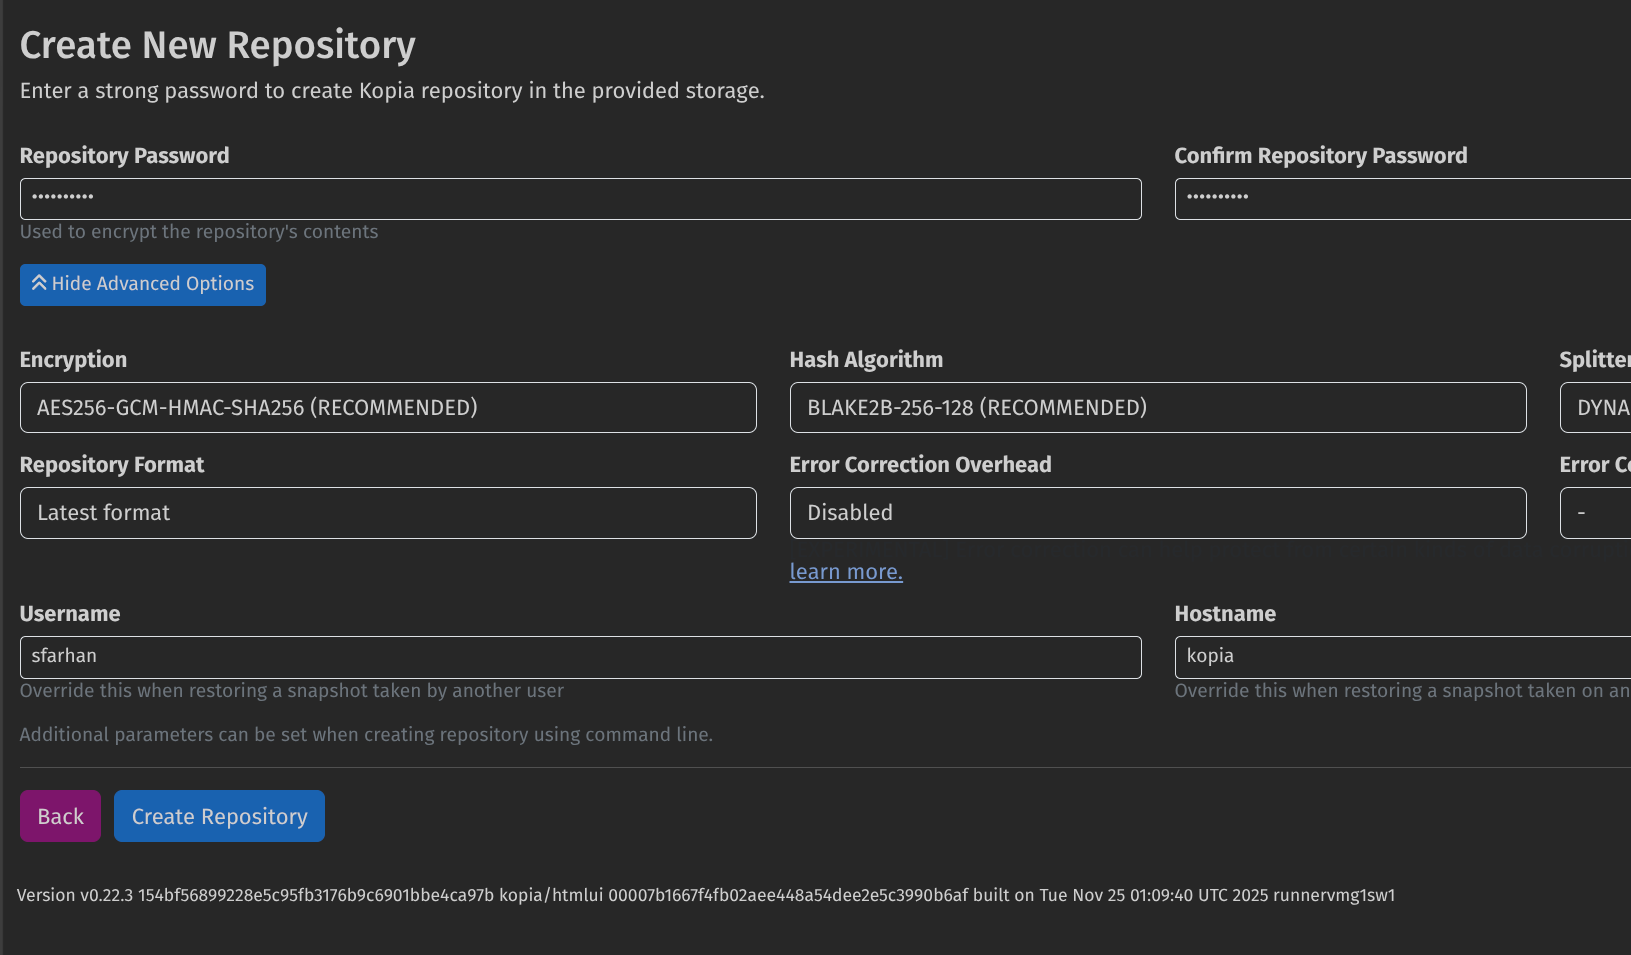
Task: Click into the Hostname field containing kopia
Action: (x=1400, y=657)
